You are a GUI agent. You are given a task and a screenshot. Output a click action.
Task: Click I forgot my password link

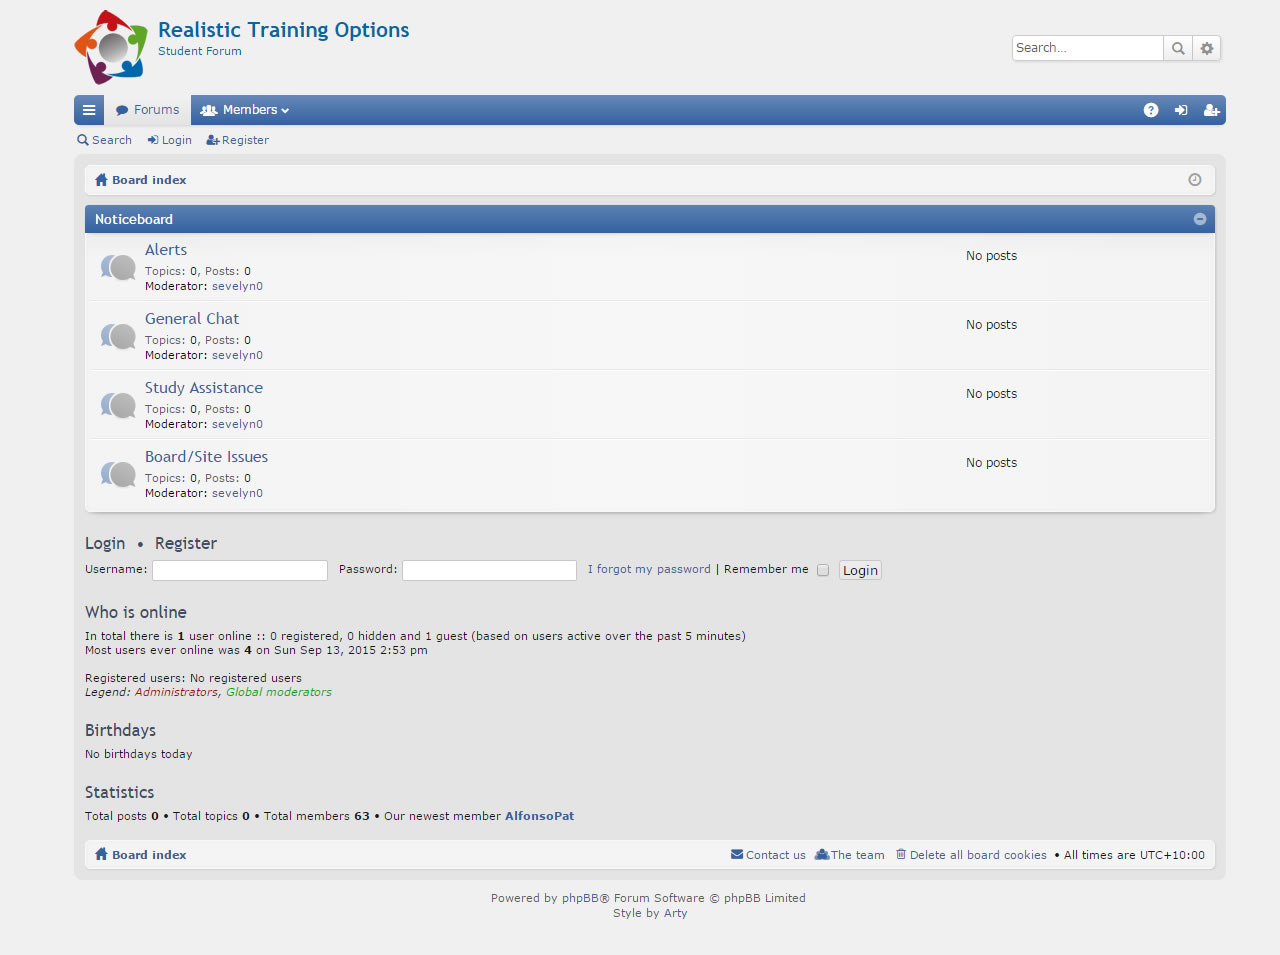click(x=649, y=569)
